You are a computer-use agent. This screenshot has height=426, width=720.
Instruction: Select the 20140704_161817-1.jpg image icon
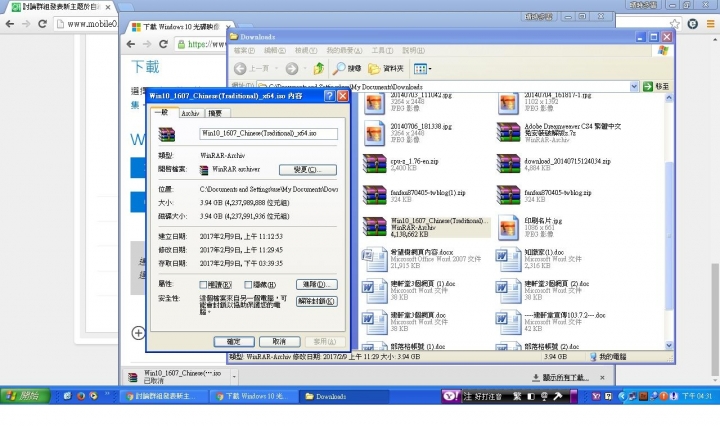508,103
